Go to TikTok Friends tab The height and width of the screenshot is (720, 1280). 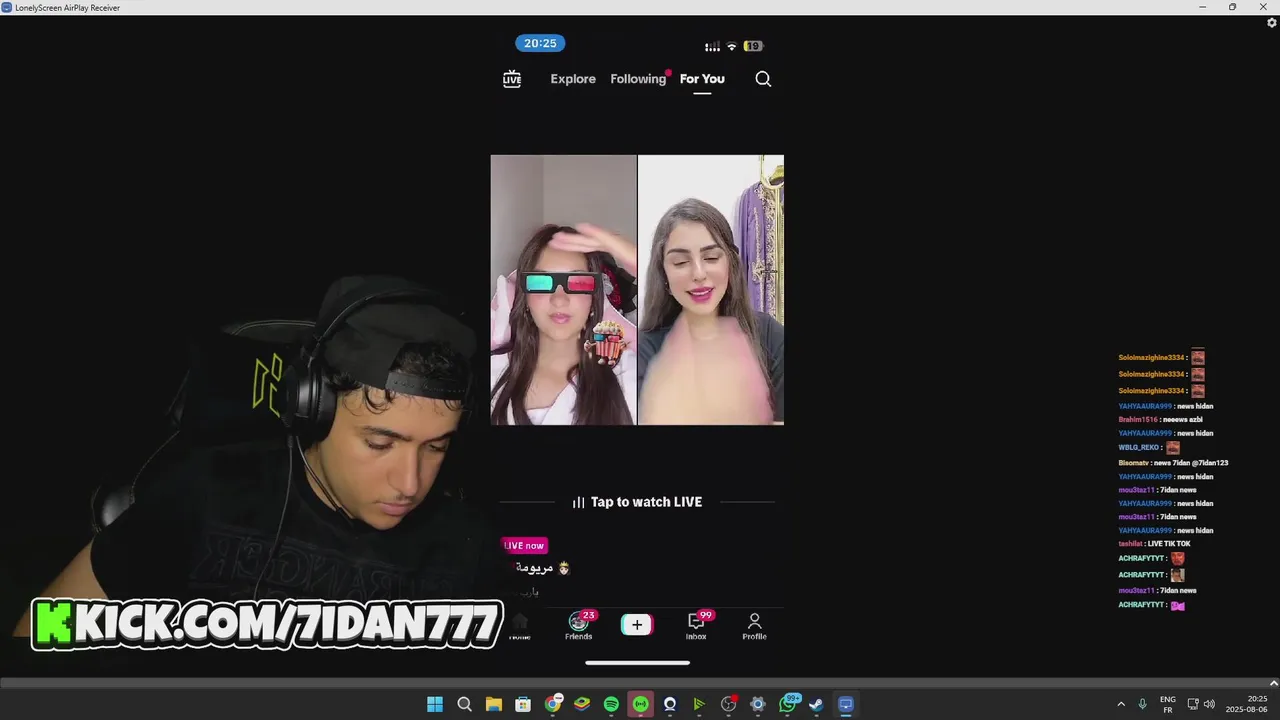578,626
